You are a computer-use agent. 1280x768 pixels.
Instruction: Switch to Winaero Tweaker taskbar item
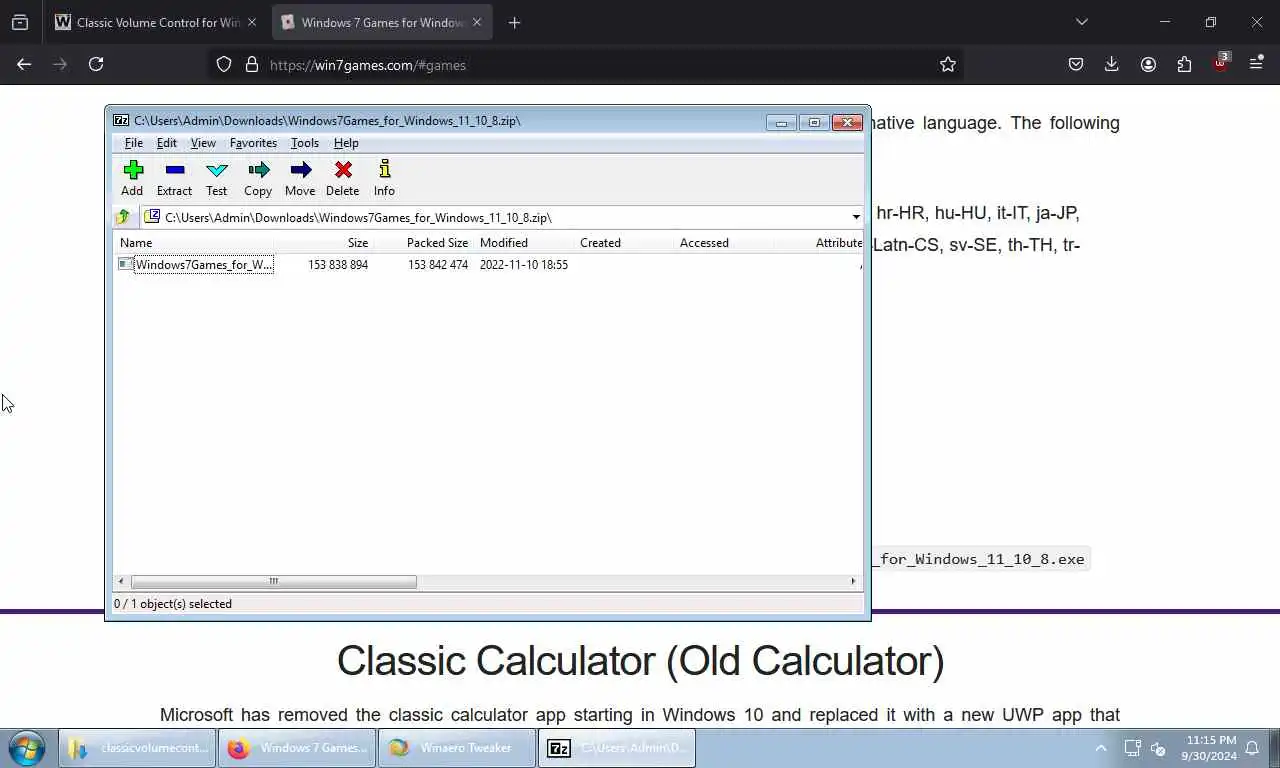(457, 748)
